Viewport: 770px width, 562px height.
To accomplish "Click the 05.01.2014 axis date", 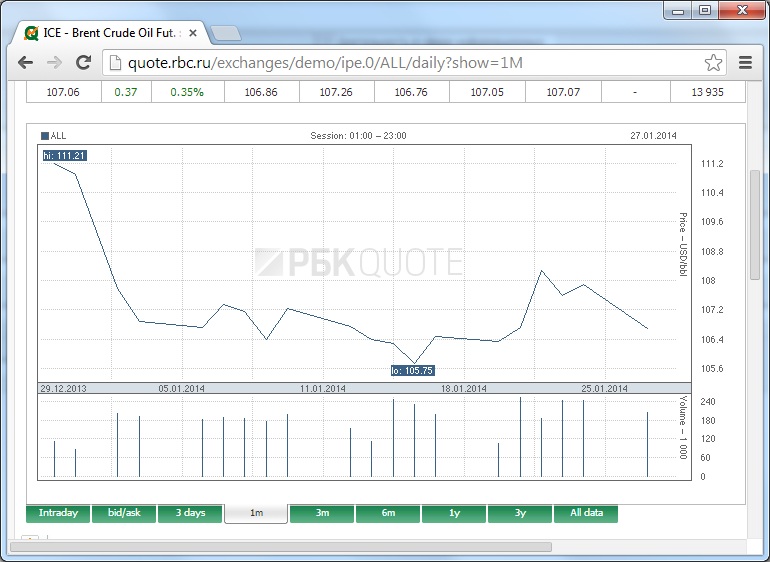I will pos(181,389).
